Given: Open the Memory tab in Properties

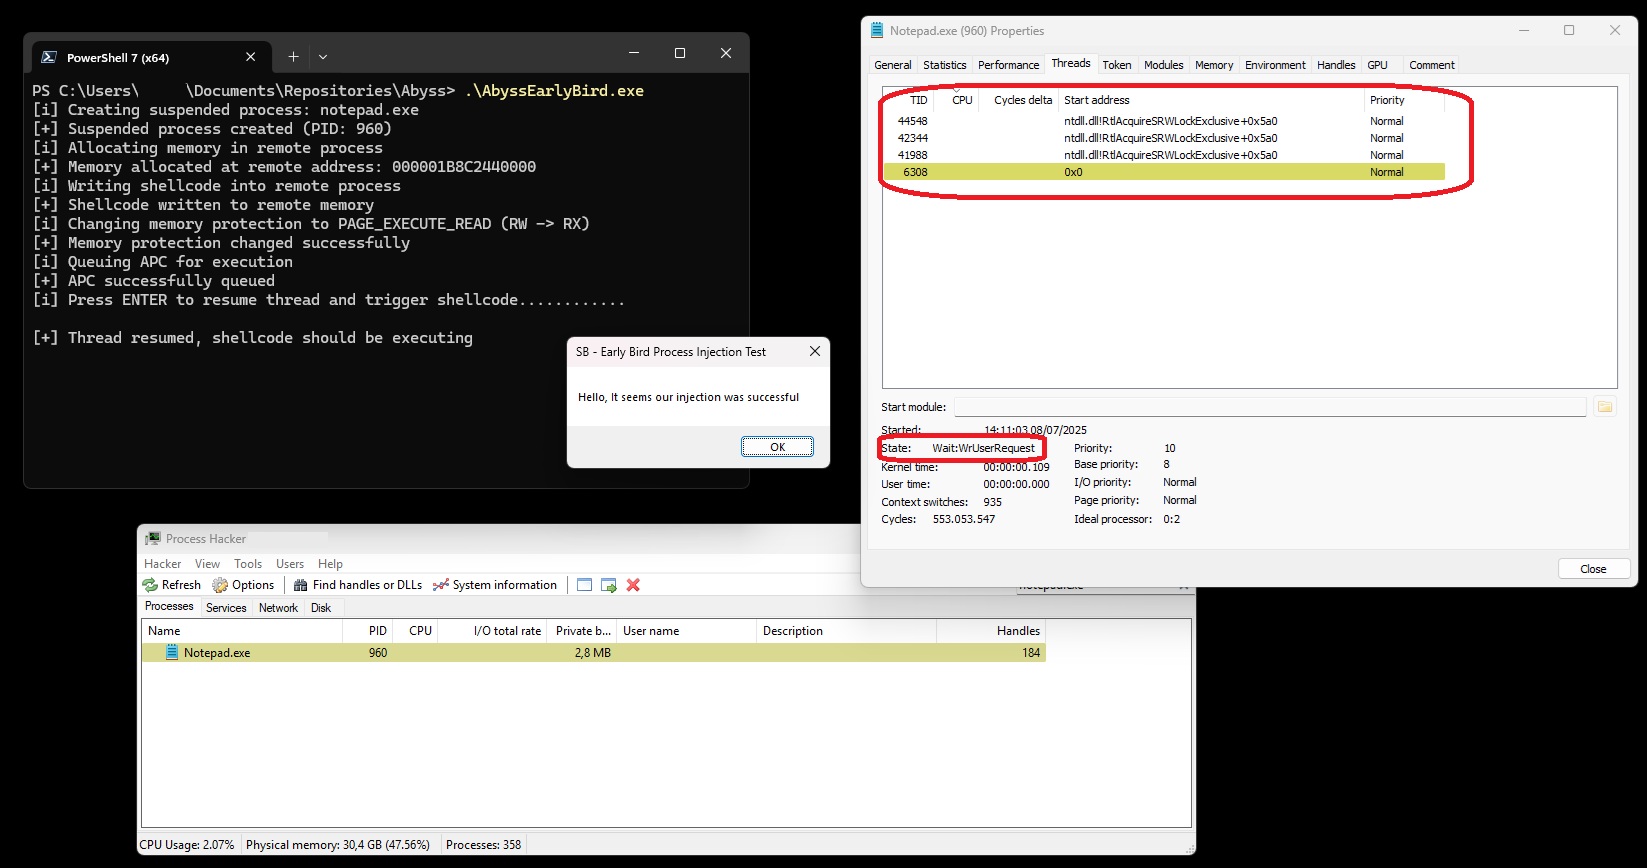Looking at the screenshot, I should pyautogui.click(x=1214, y=65).
